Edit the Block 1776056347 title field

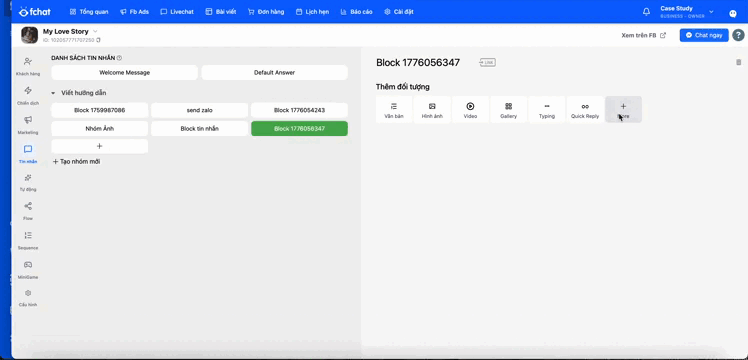pos(418,62)
